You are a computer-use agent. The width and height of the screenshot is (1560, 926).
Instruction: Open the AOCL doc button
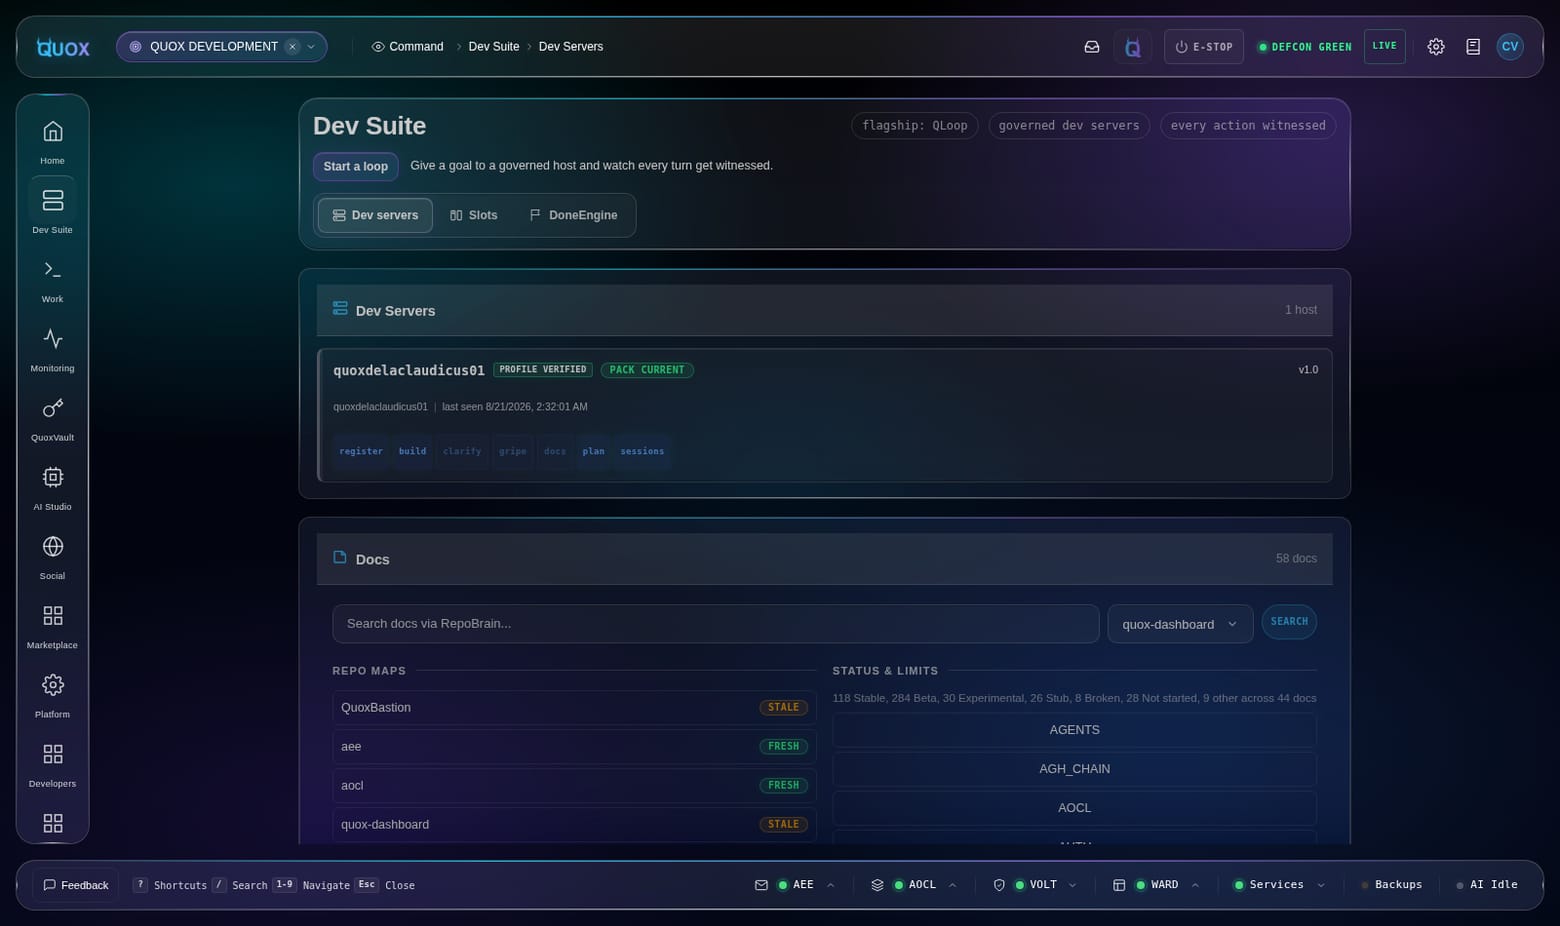(x=1074, y=808)
